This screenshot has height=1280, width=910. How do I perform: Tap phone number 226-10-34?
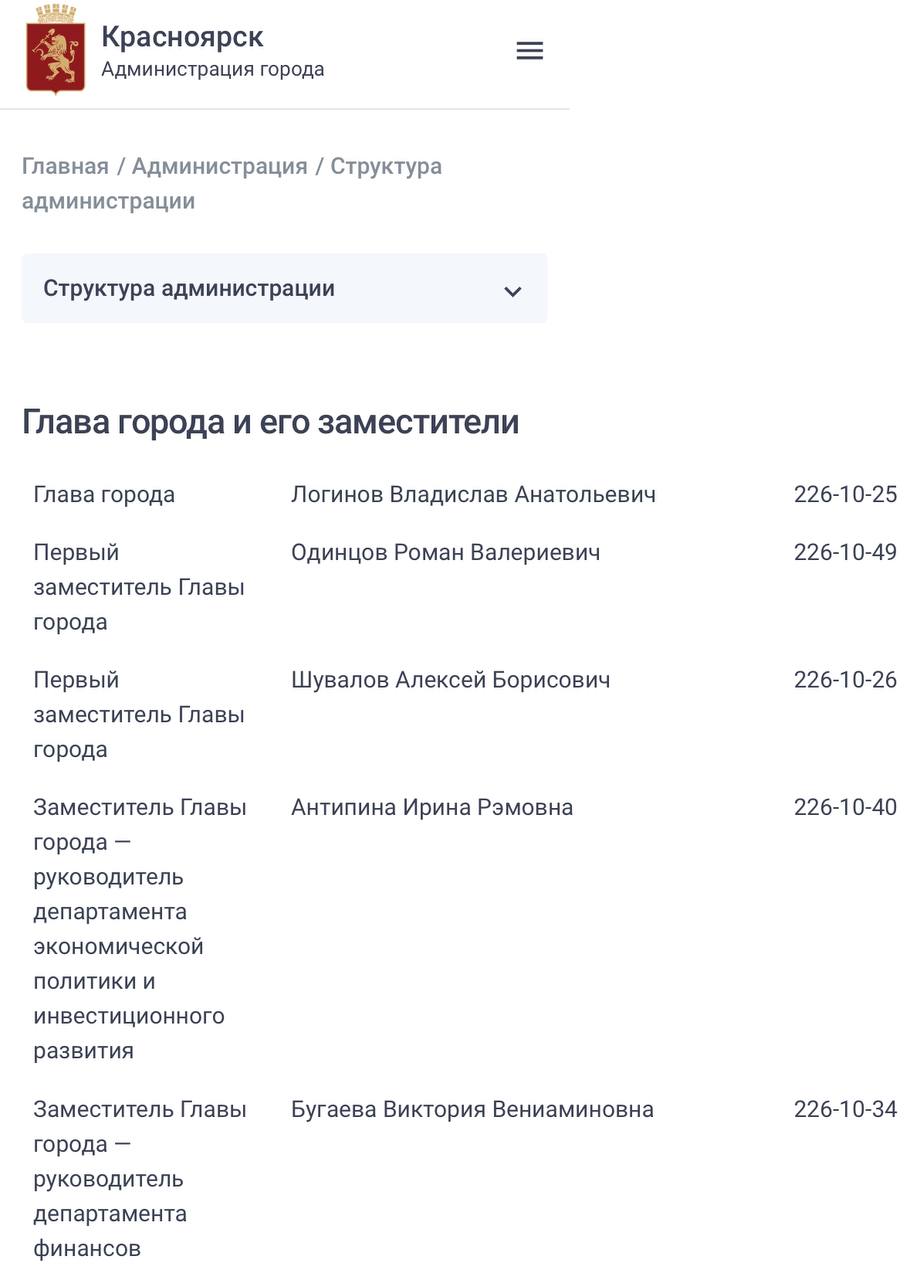(x=845, y=1109)
